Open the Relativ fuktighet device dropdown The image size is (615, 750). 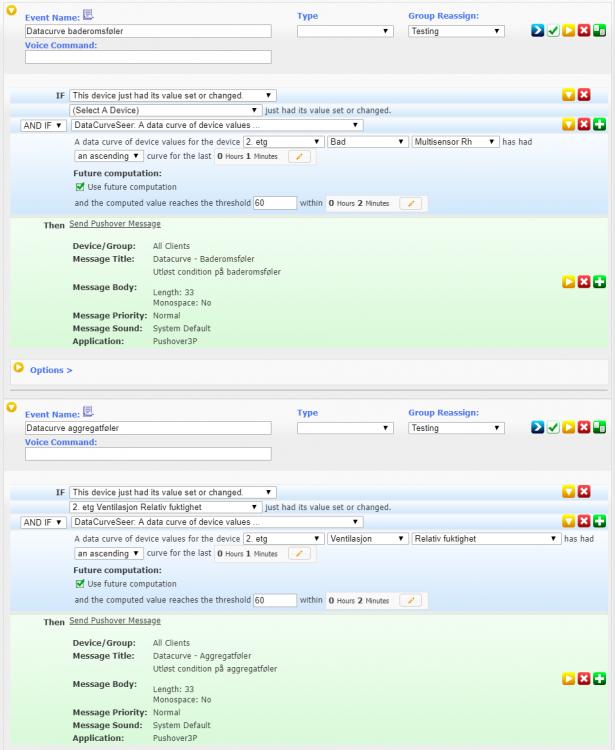486,539
